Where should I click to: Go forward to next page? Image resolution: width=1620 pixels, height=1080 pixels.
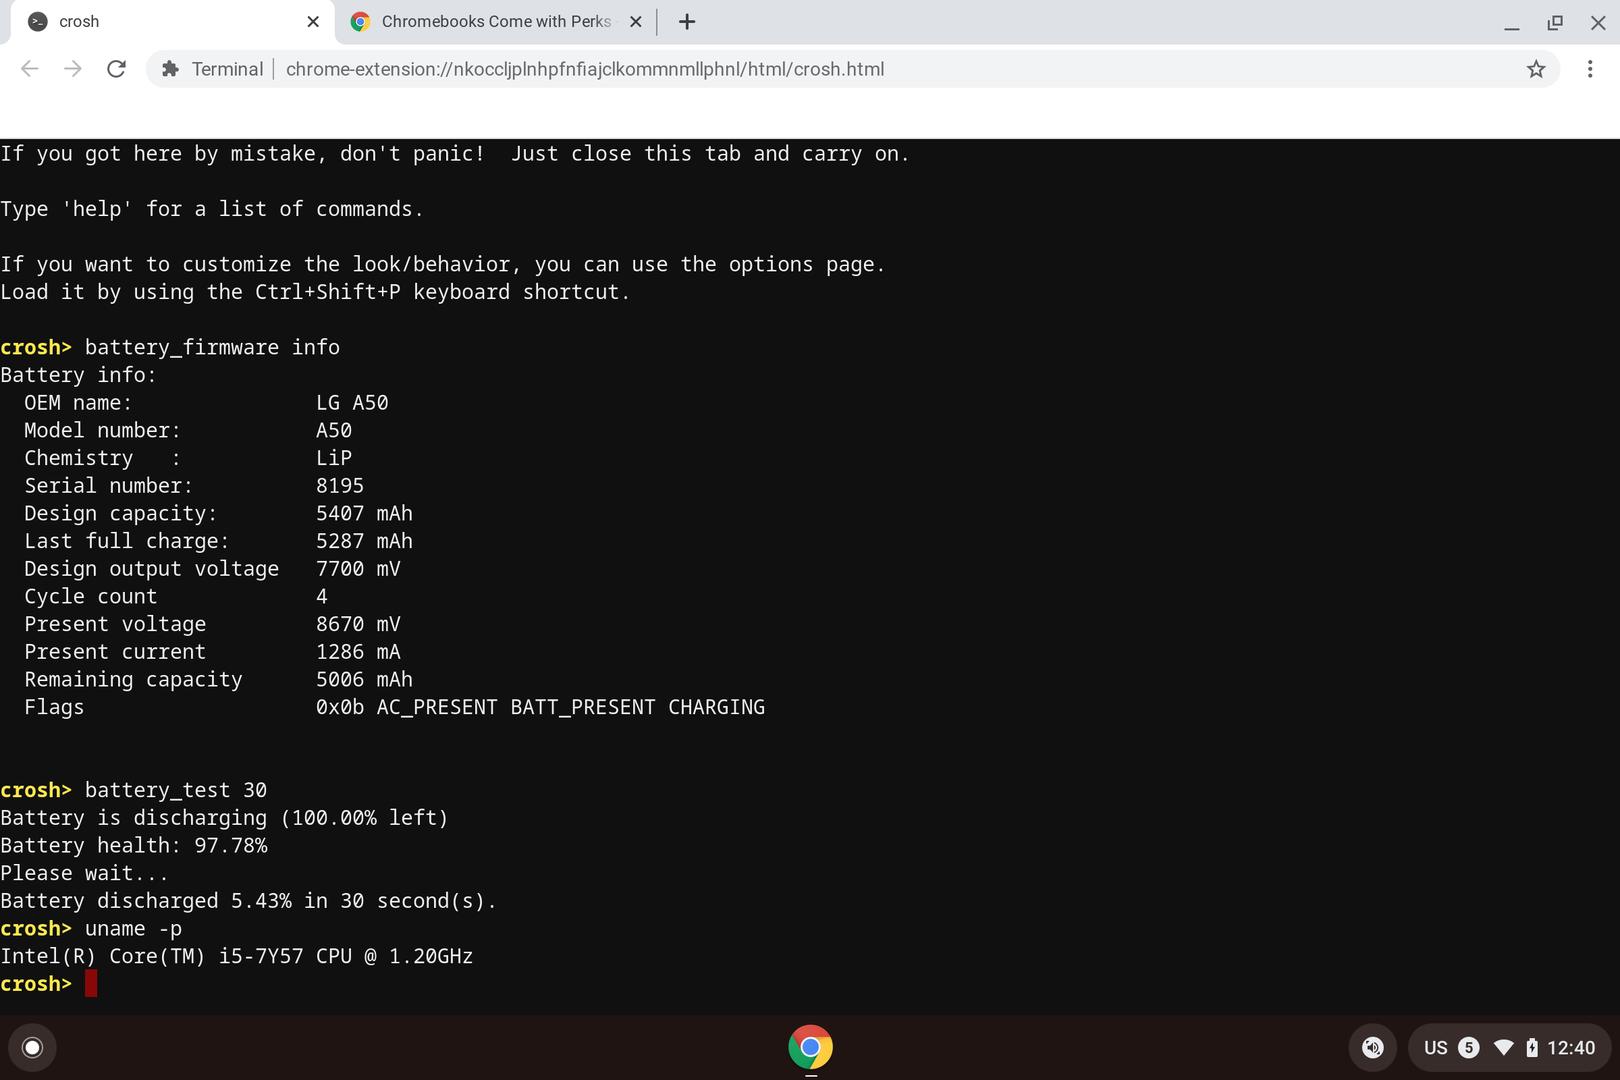pos(73,69)
